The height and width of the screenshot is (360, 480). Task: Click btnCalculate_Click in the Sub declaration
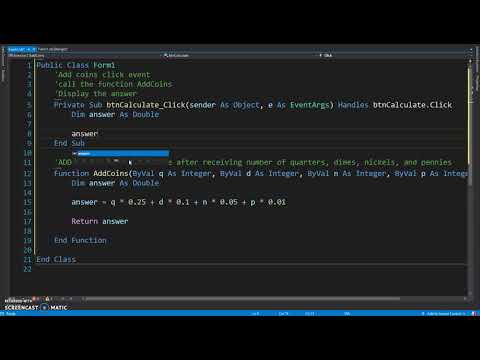tap(146, 105)
